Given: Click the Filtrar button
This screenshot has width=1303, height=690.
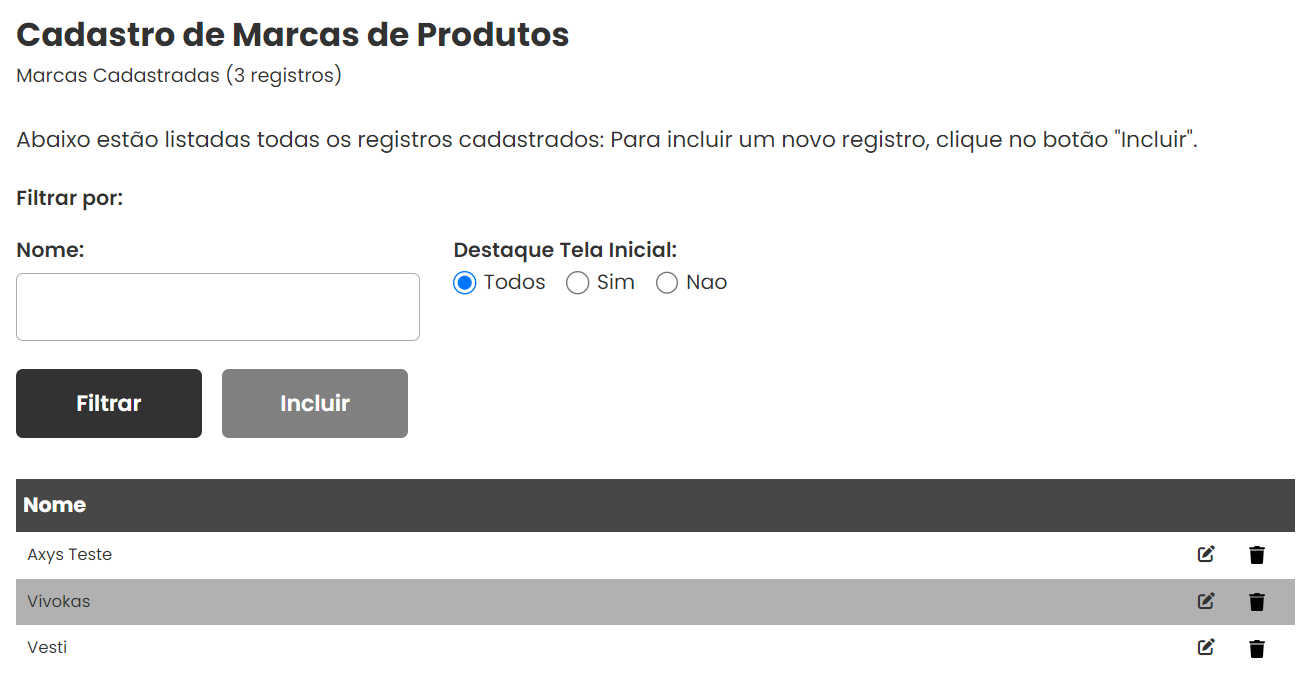Looking at the screenshot, I should click(109, 403).
